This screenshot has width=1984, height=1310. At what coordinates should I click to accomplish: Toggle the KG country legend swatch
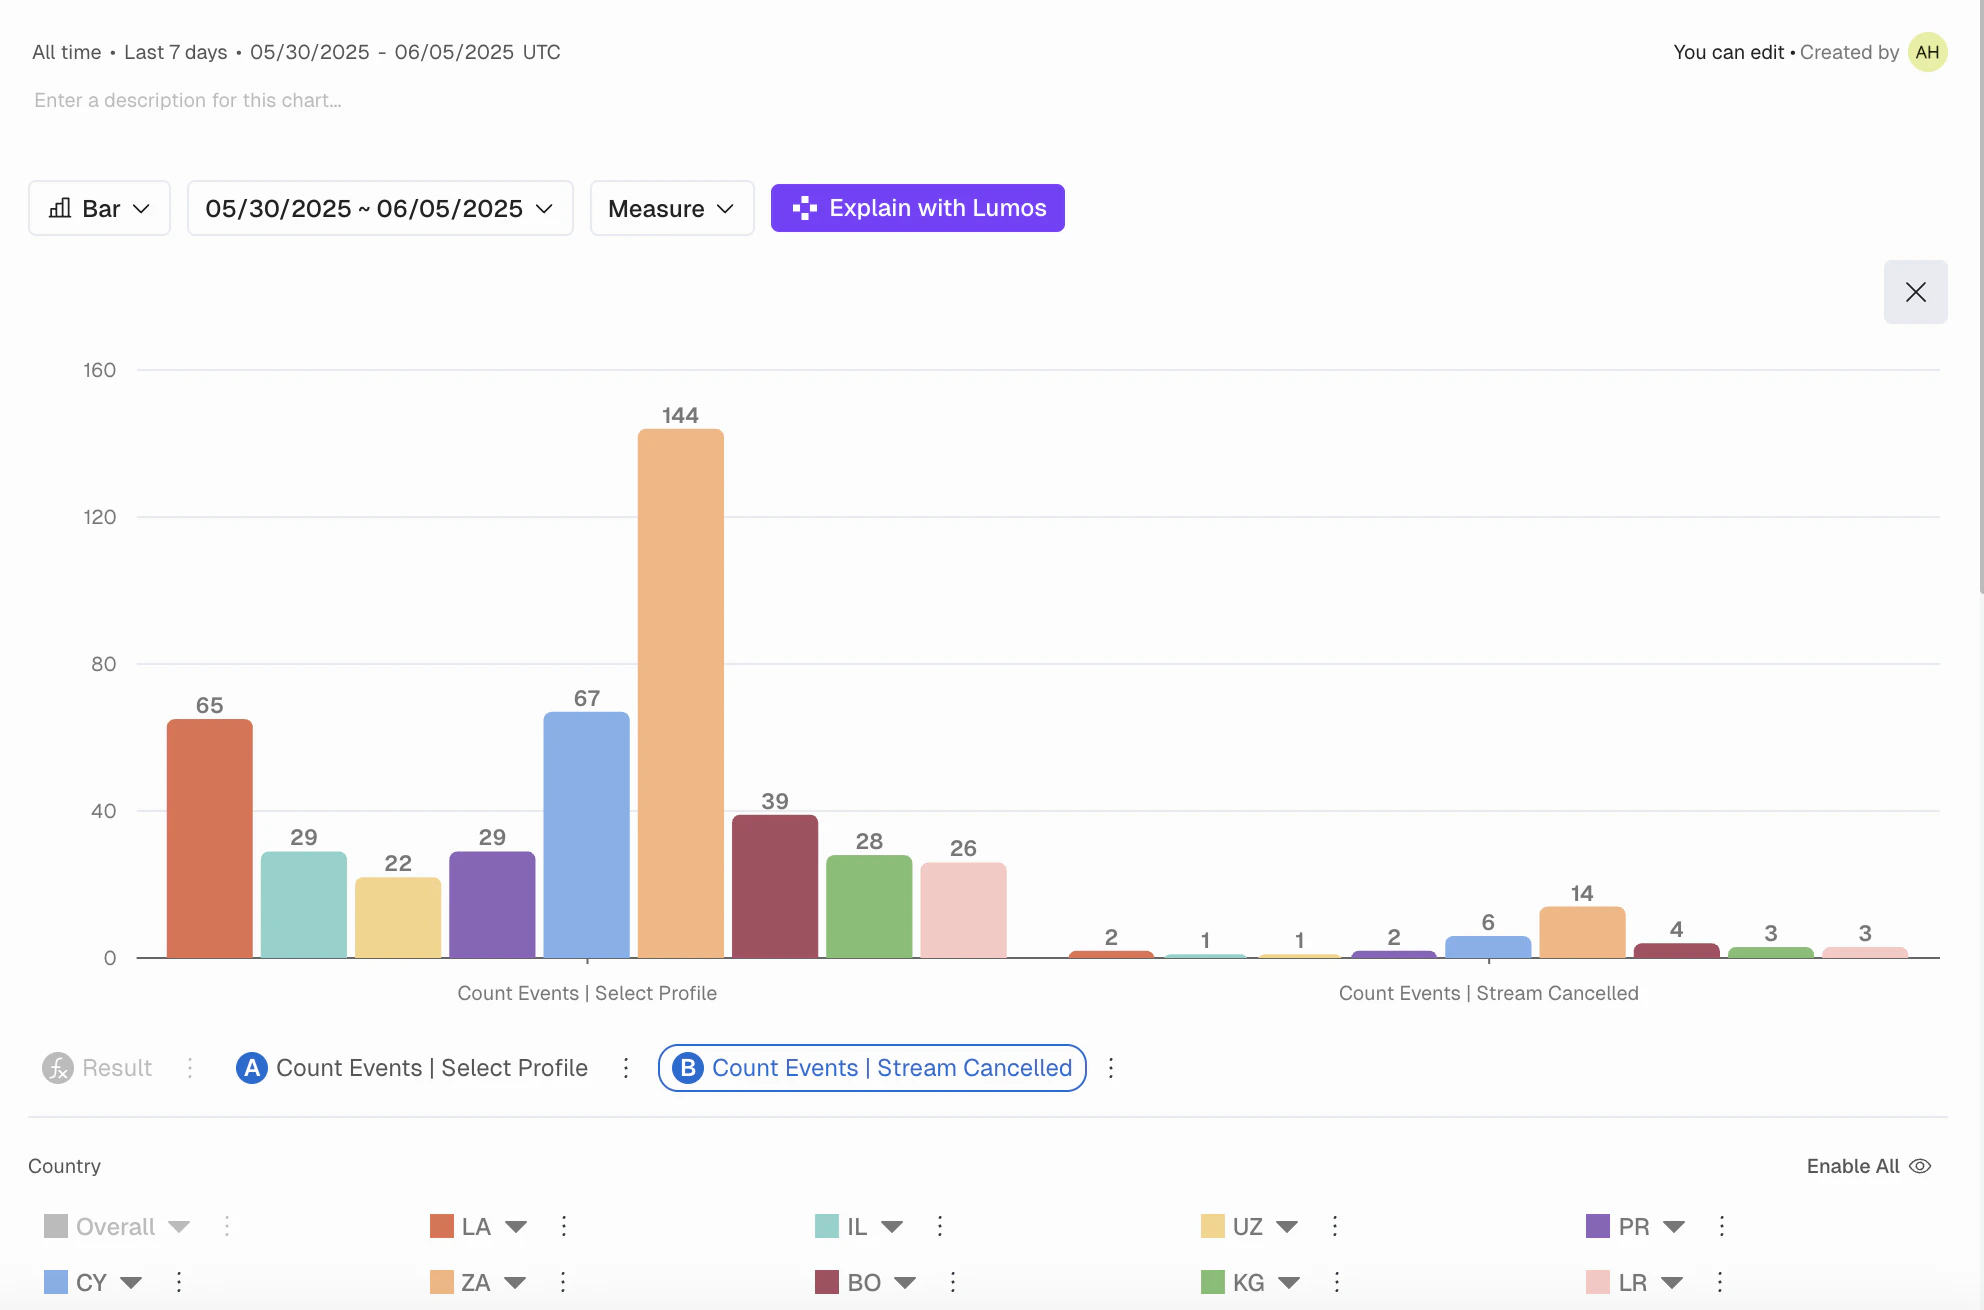(x=1213, y=1282)
